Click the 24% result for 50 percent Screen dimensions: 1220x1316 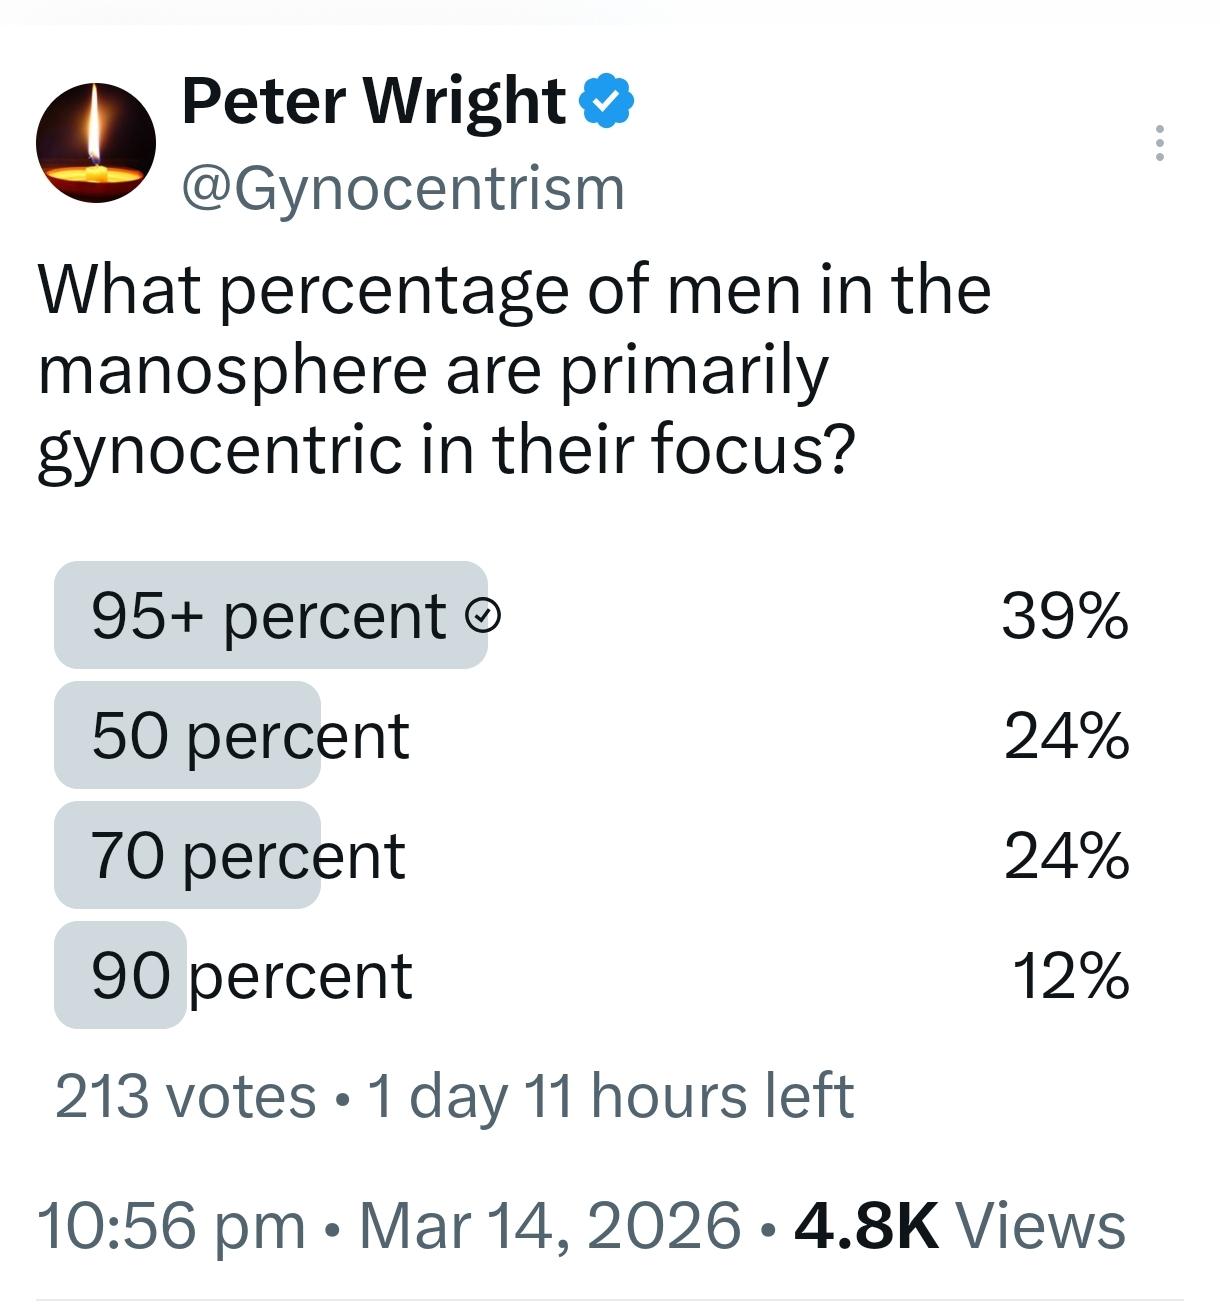1067,737
